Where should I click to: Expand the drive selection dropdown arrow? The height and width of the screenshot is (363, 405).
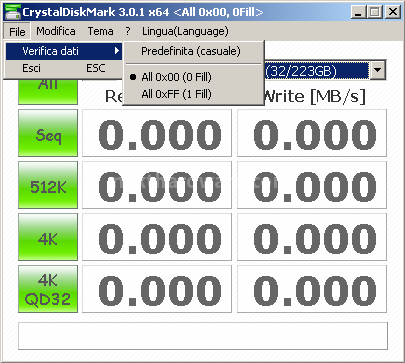(378, 70)
